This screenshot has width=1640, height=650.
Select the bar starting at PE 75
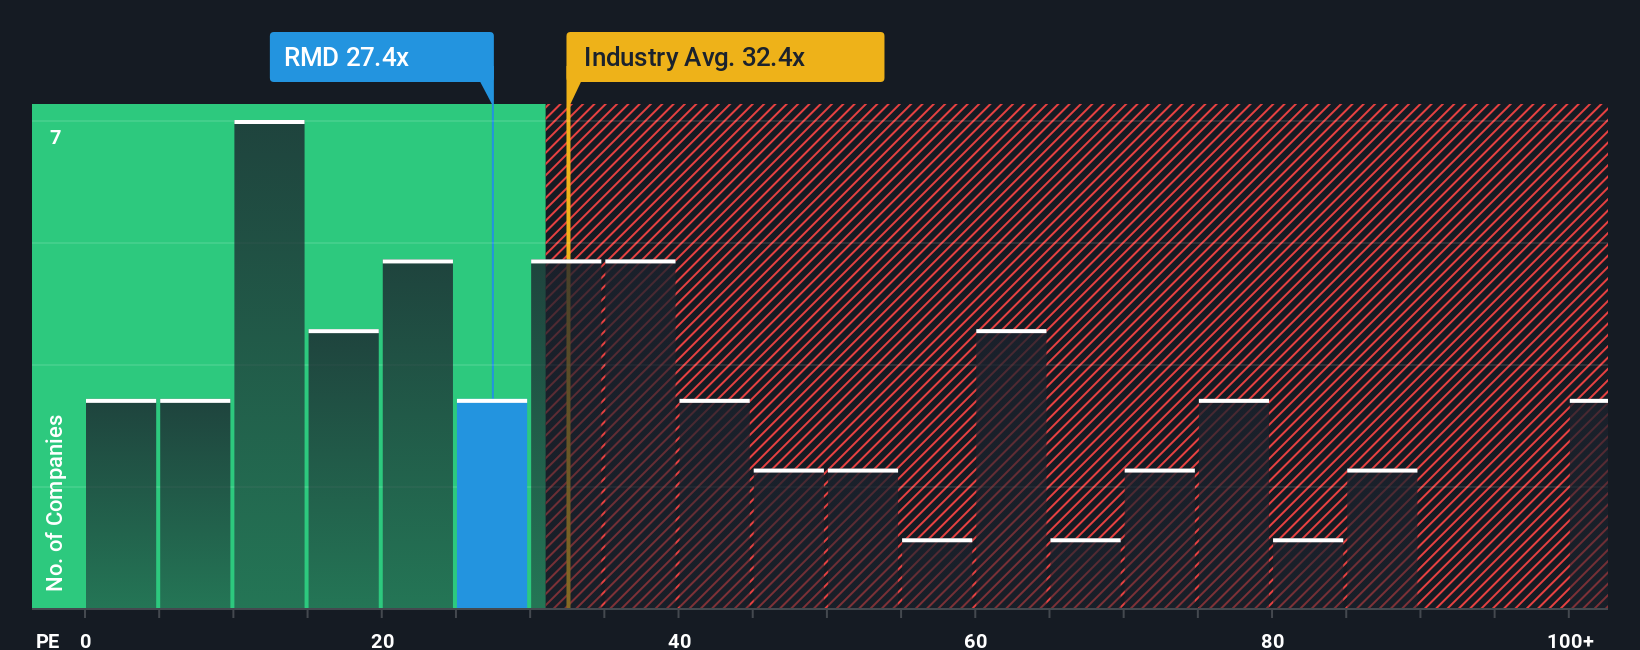(1234, 504)
